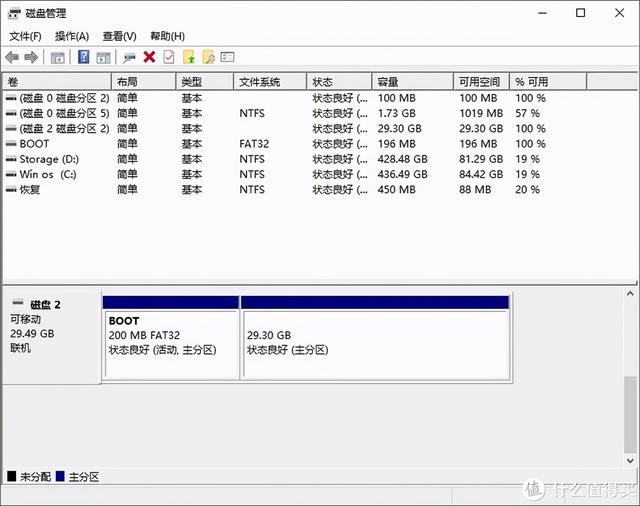Sort by the 文件系统 column header
The image size is (640, 506).
(270, 82)
